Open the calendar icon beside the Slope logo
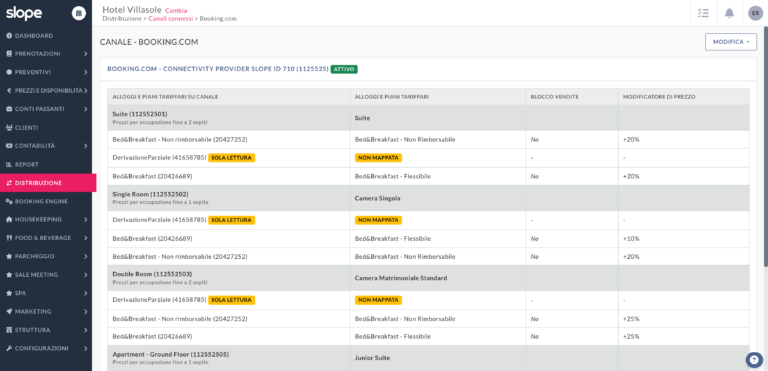768x371 pixels. [79, 13]
